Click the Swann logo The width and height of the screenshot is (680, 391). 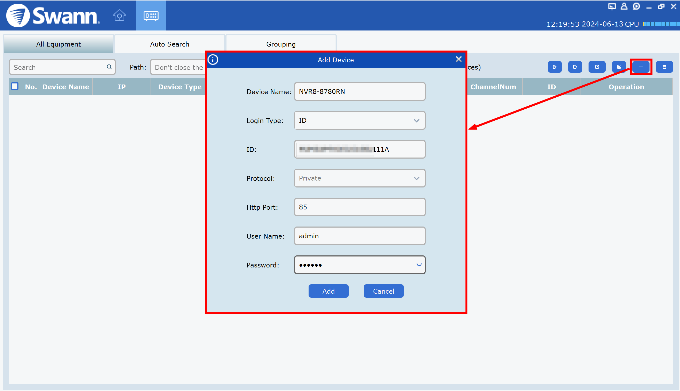(52, 16)
